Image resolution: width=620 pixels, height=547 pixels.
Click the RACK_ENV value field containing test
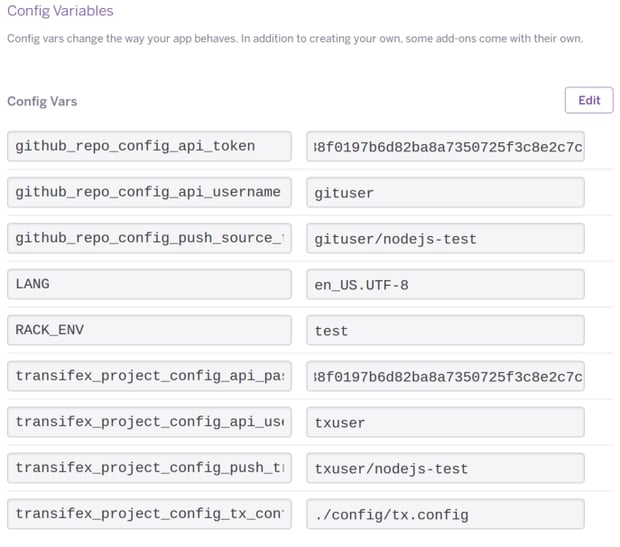click(x=445, y=330)
